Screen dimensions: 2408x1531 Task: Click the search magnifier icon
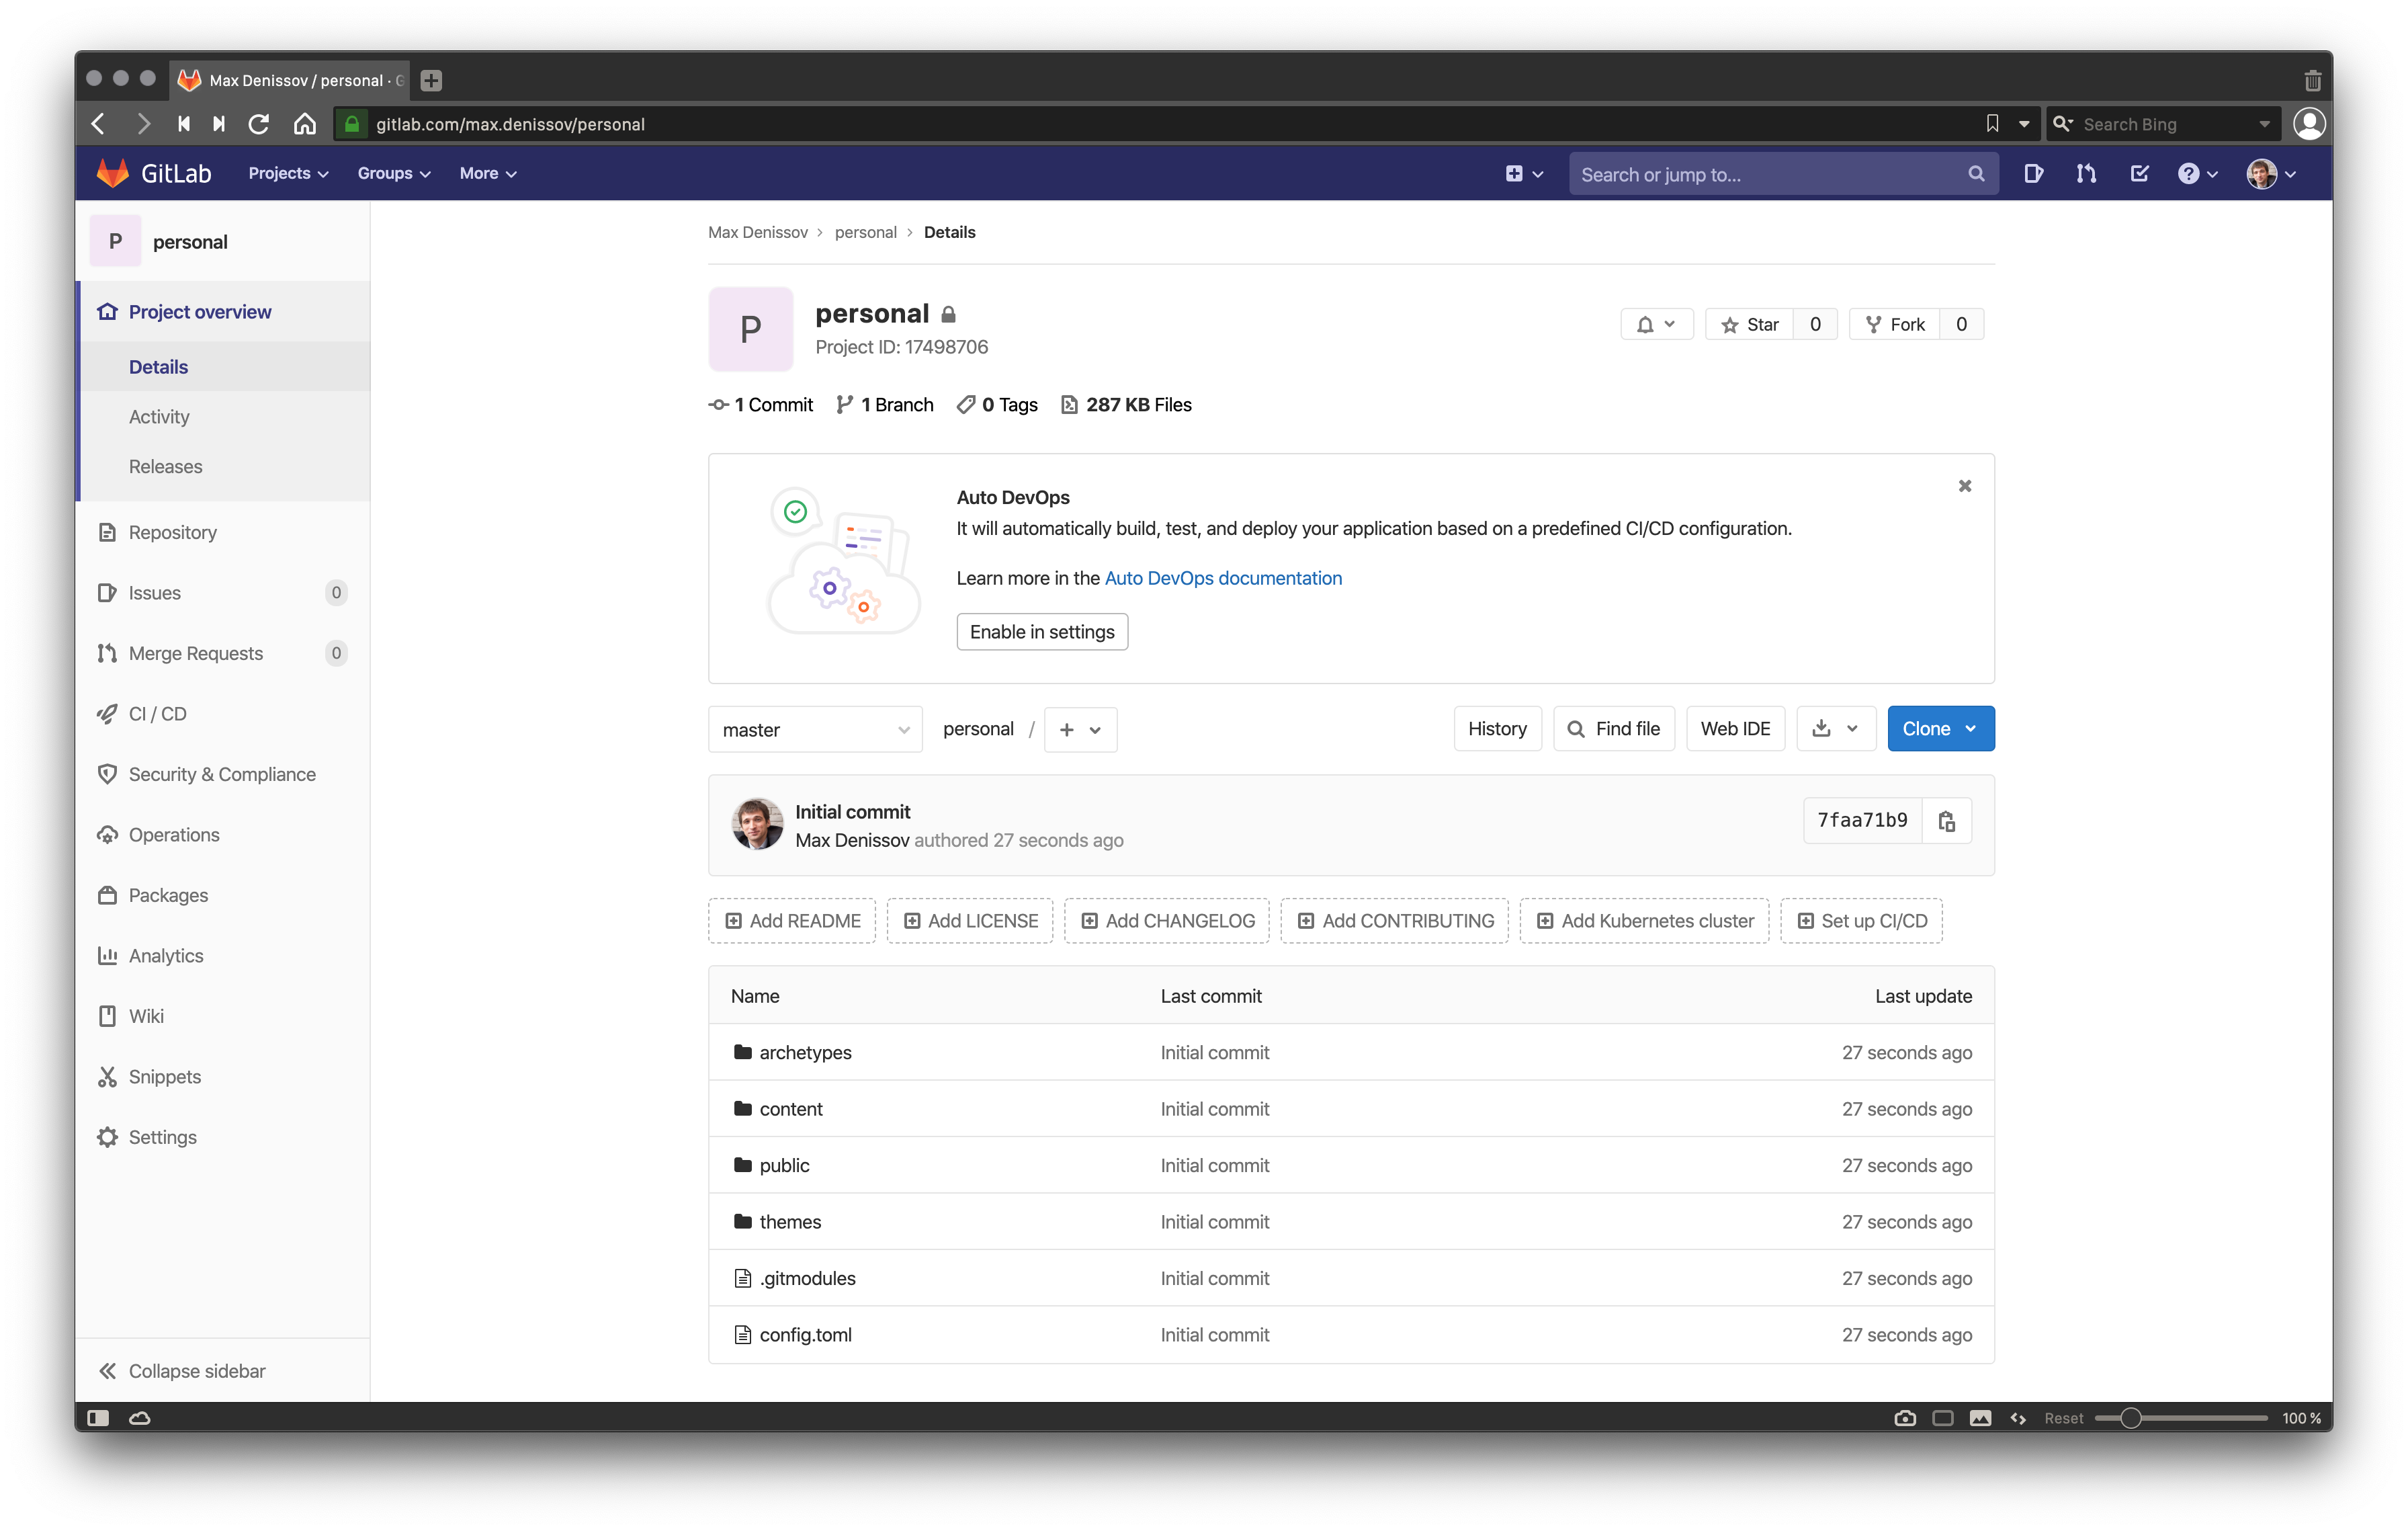1975,174
